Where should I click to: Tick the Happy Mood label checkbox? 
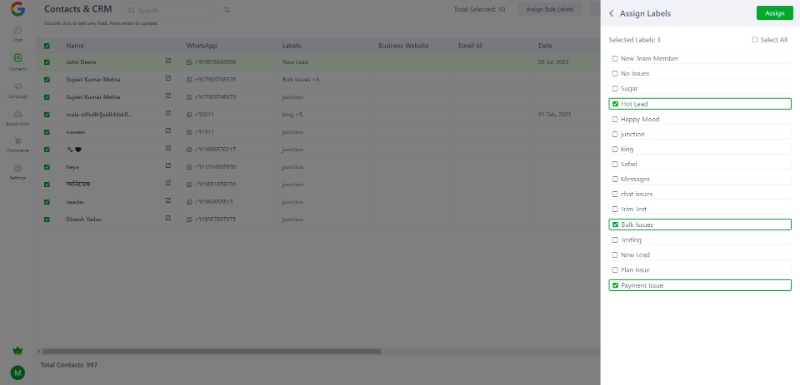point(615,119)
